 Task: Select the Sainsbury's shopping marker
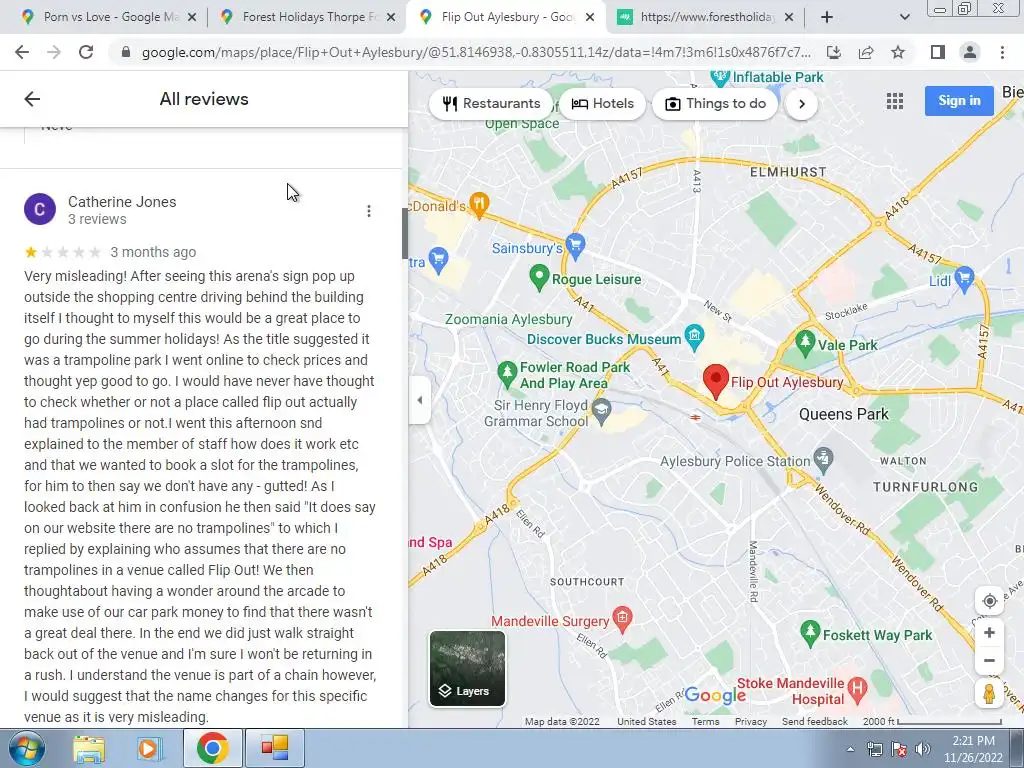[x=575, y=246]
